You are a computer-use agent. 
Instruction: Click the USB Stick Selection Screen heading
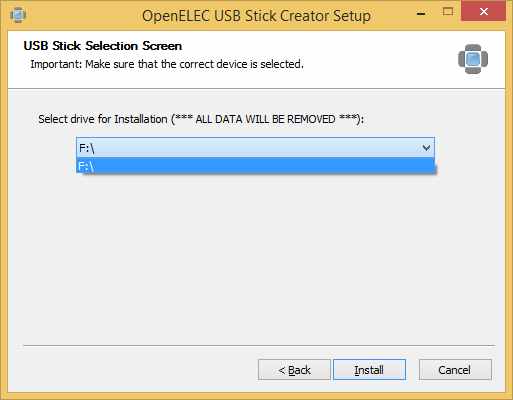(103, 46)
